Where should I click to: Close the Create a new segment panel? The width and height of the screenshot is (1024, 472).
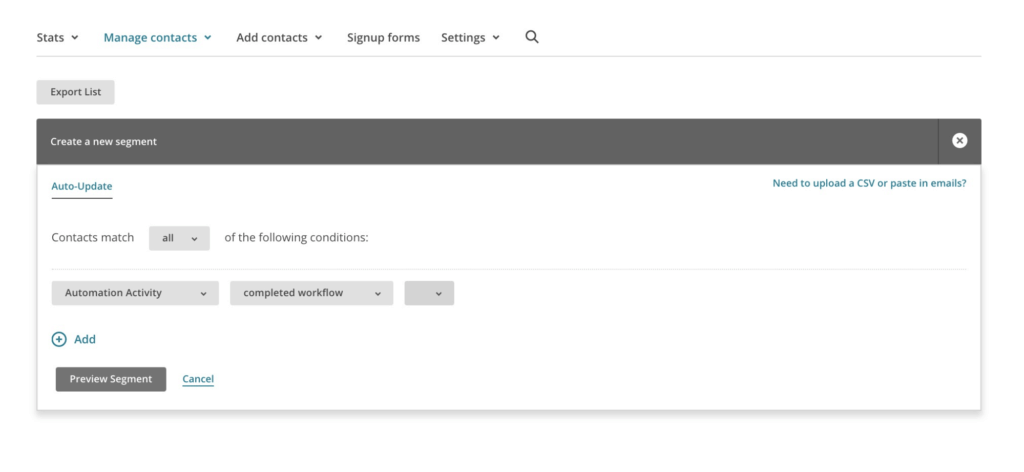pyautogui.click(x=960, y=141)
